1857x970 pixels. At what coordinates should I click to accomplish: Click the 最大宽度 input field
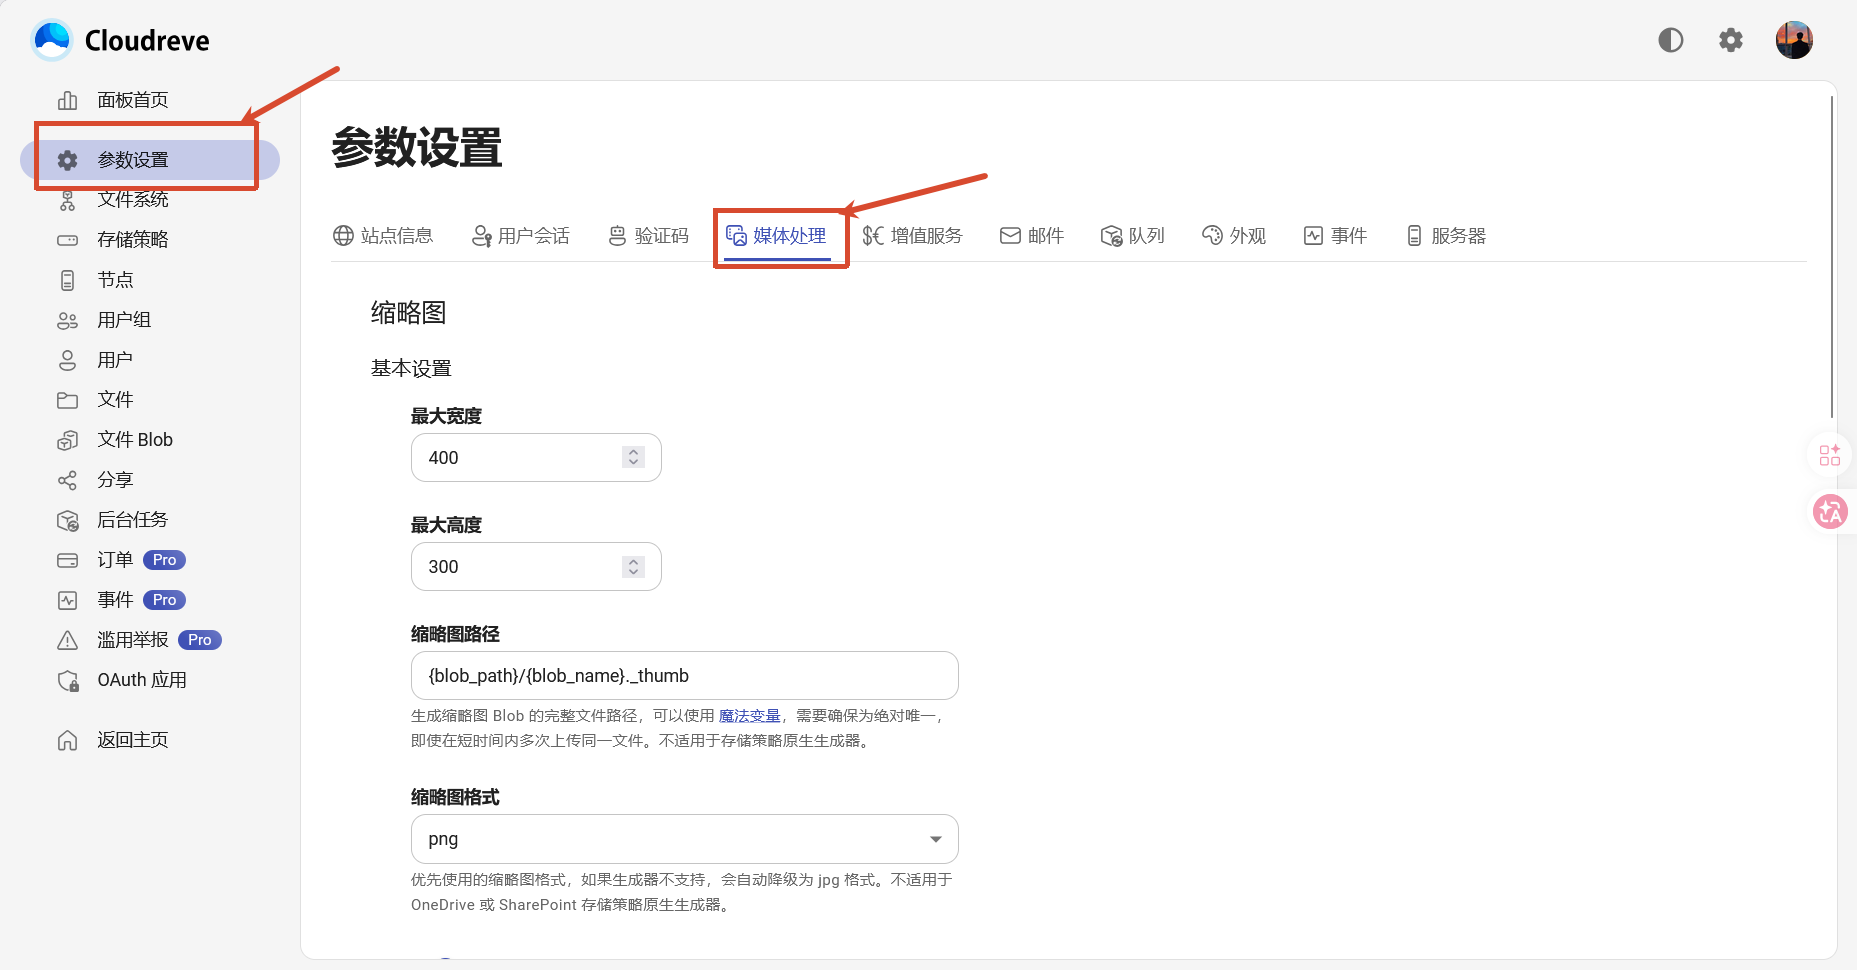(536, 457)
